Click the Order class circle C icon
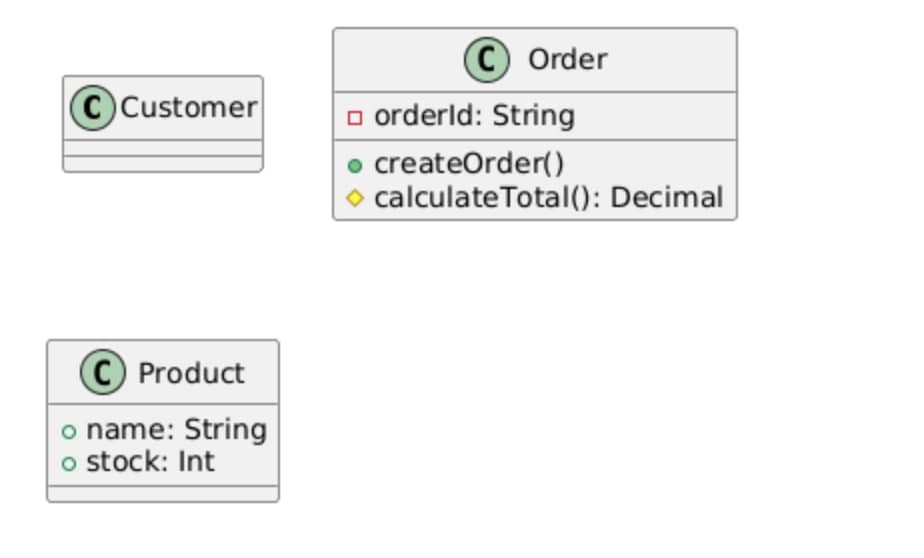Image resolution: width=924 pixels, height=558 pixels. click(x=487, y=60)
